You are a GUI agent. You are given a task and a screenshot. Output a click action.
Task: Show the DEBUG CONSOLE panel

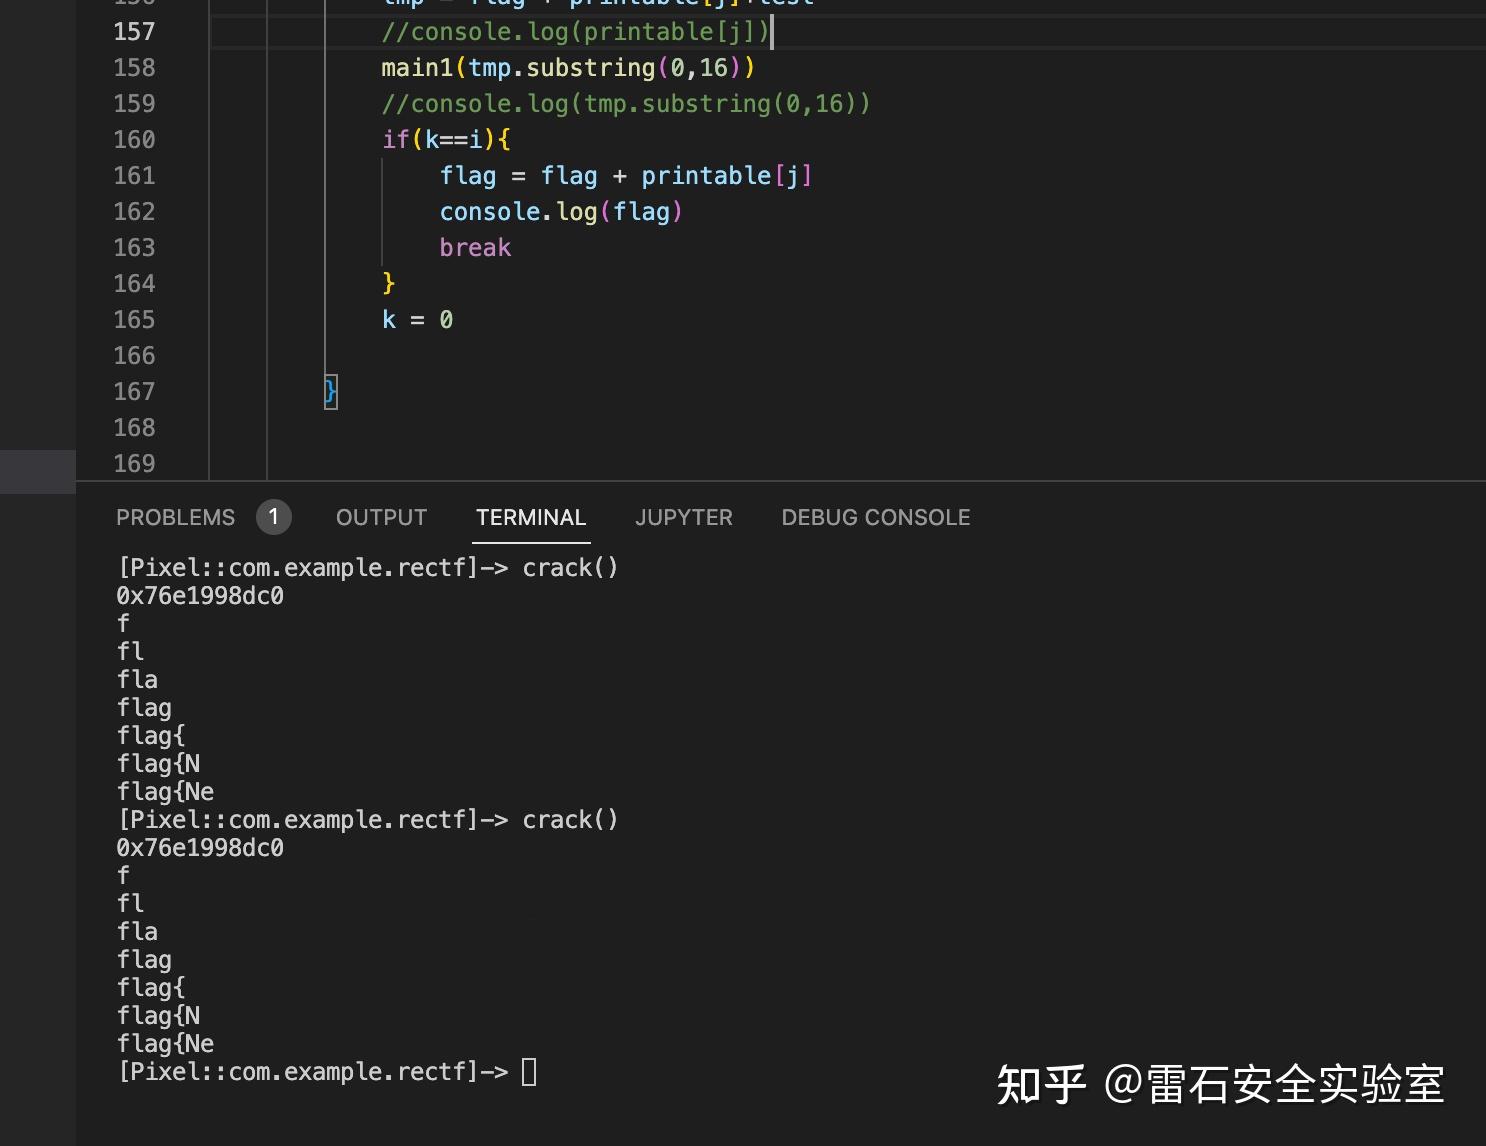tap(875, 517)
